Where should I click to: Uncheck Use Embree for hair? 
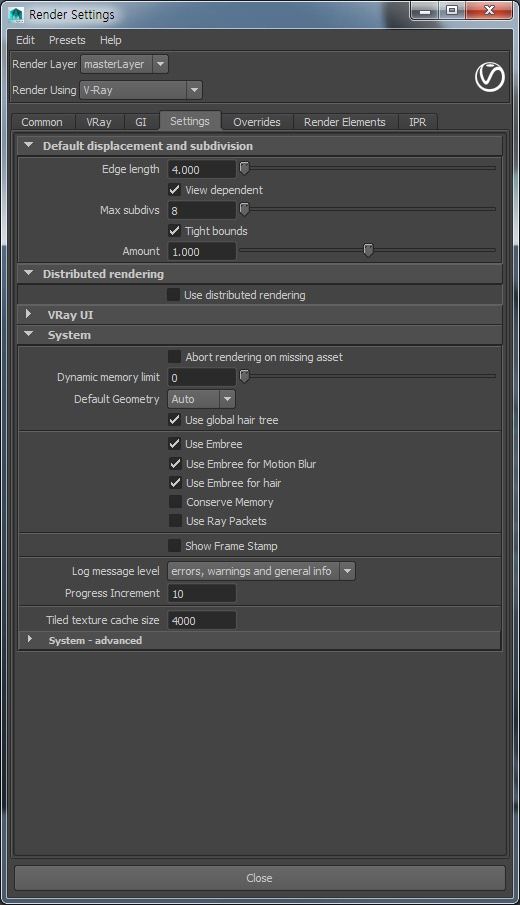tap(175, 483)
